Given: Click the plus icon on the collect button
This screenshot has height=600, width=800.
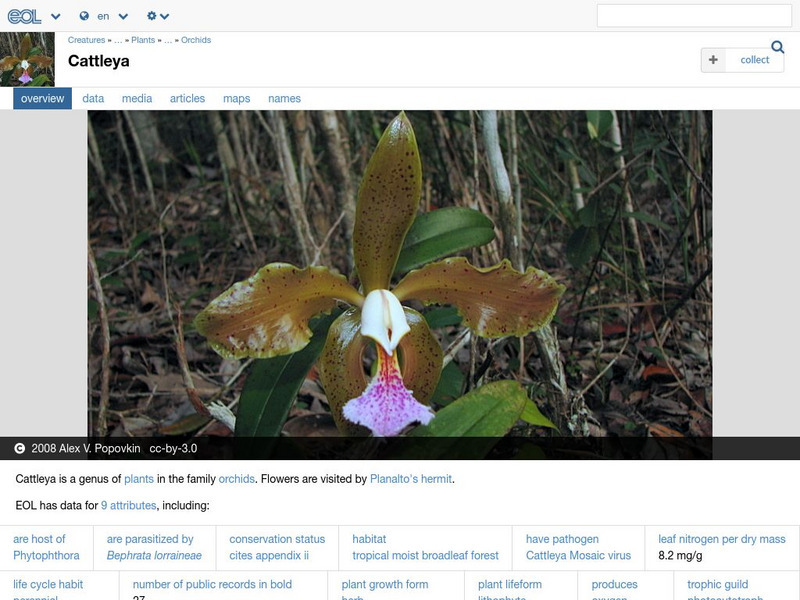Looking at the screenshot, I should (x=712, y=60).
